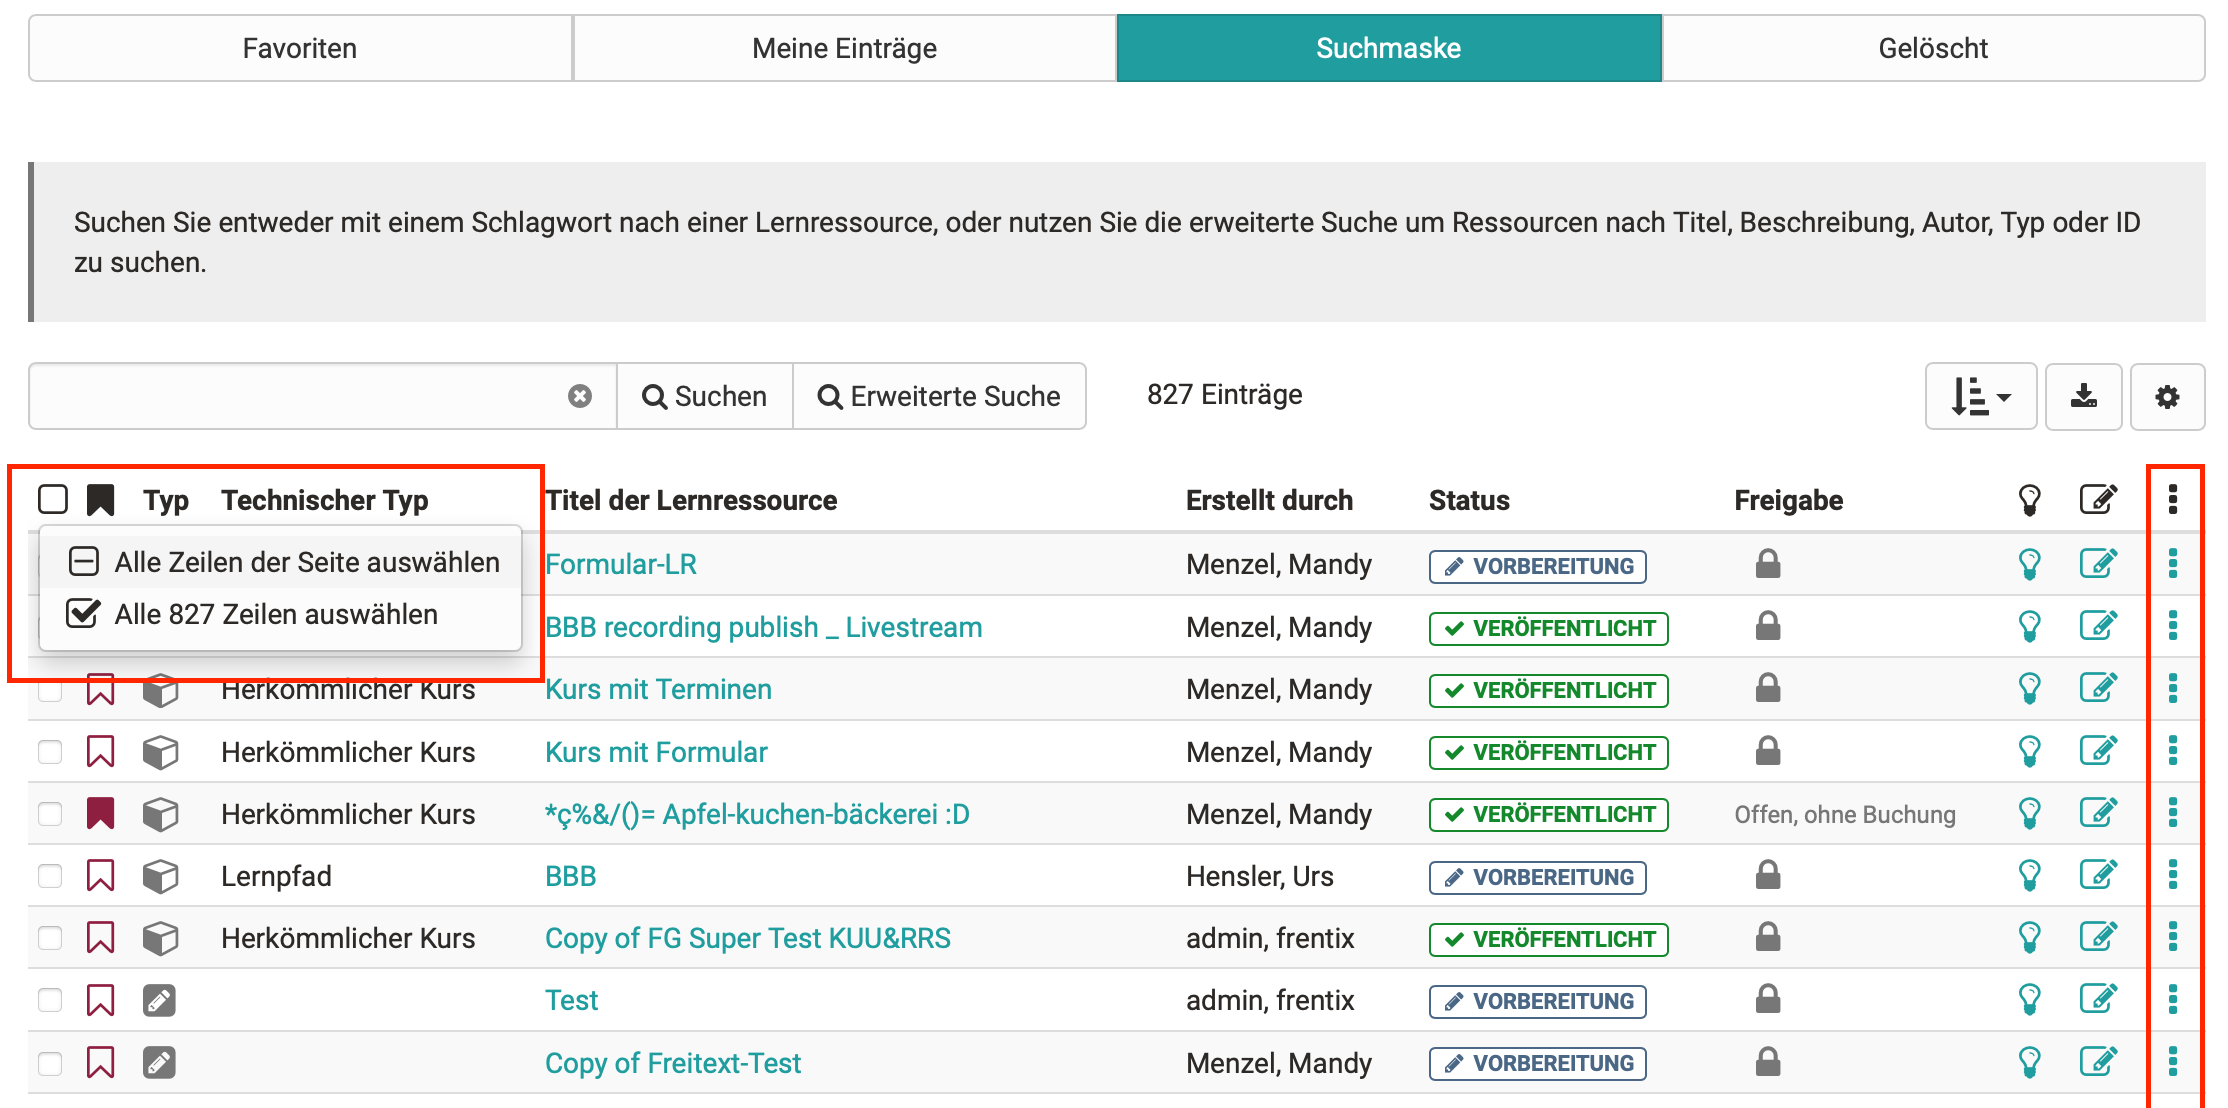The height and width of the screenshot is (1108, 2228).
Task: Tick the checkbox of the Copy of Freitext-Test row
Action: tap(50, 1063)
